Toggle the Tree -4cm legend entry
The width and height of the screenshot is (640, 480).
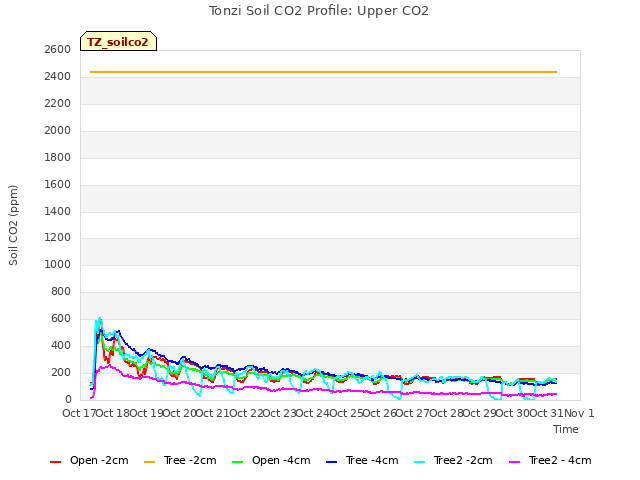[362, 460]
